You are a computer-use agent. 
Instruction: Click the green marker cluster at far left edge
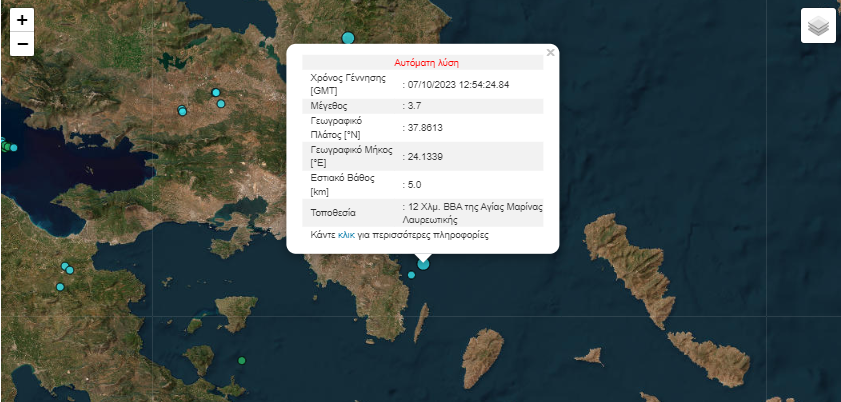click(x=8, y=147)
